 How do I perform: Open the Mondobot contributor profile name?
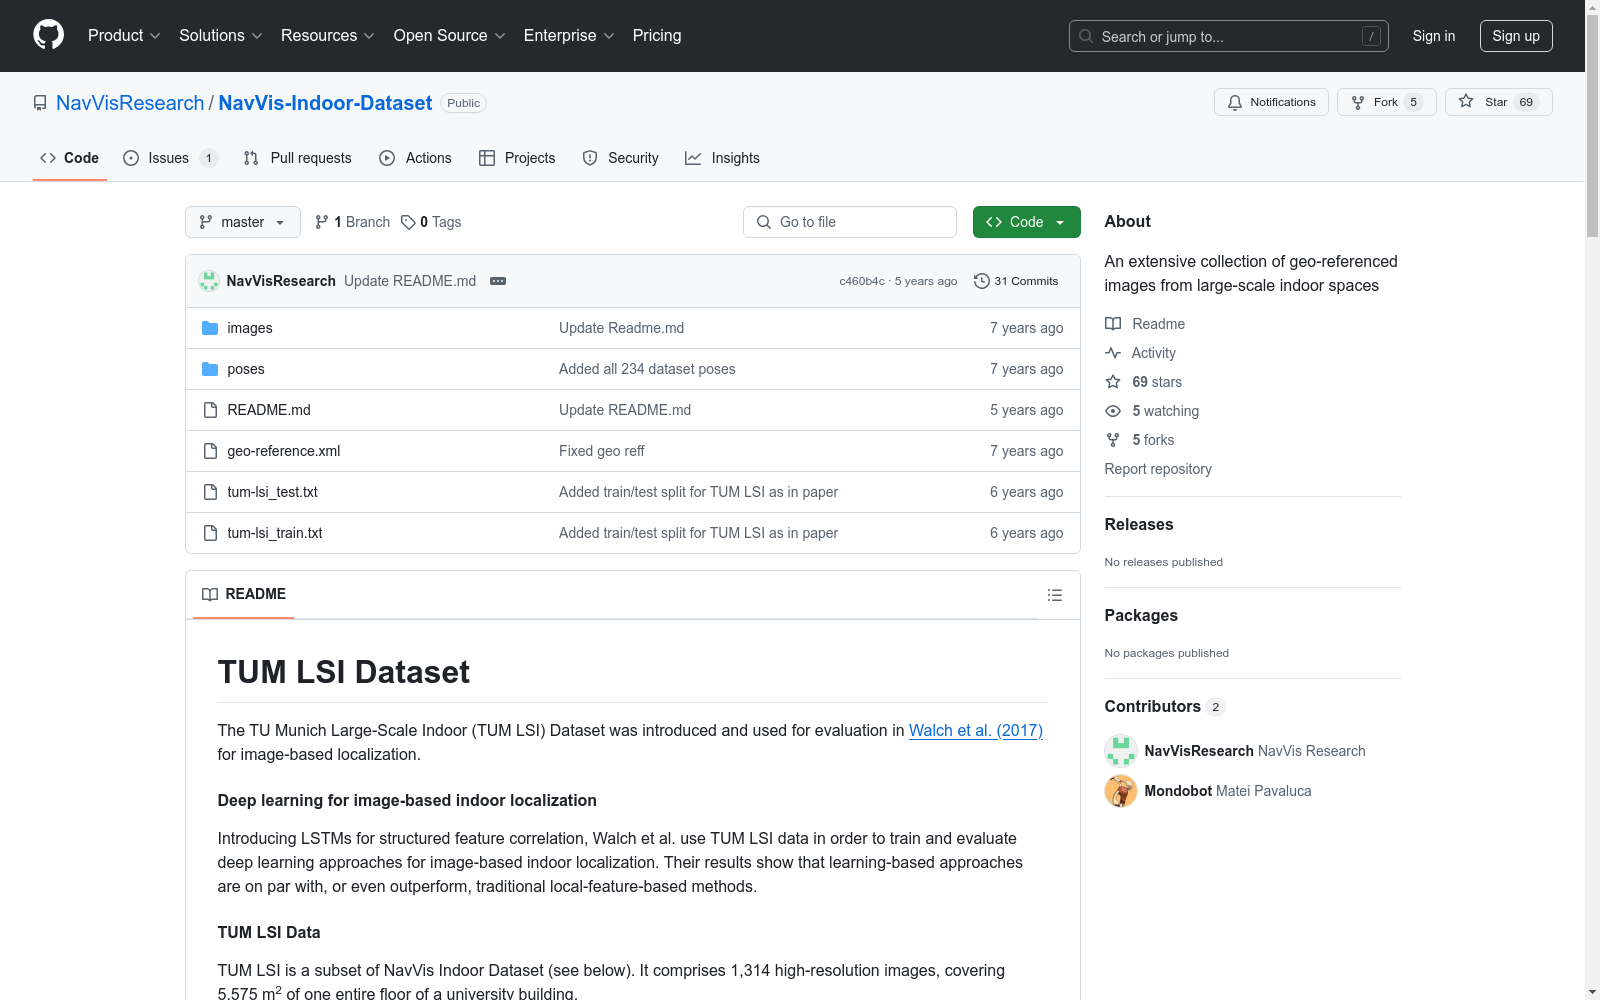pyautogui.click(x=1178, y=791)
